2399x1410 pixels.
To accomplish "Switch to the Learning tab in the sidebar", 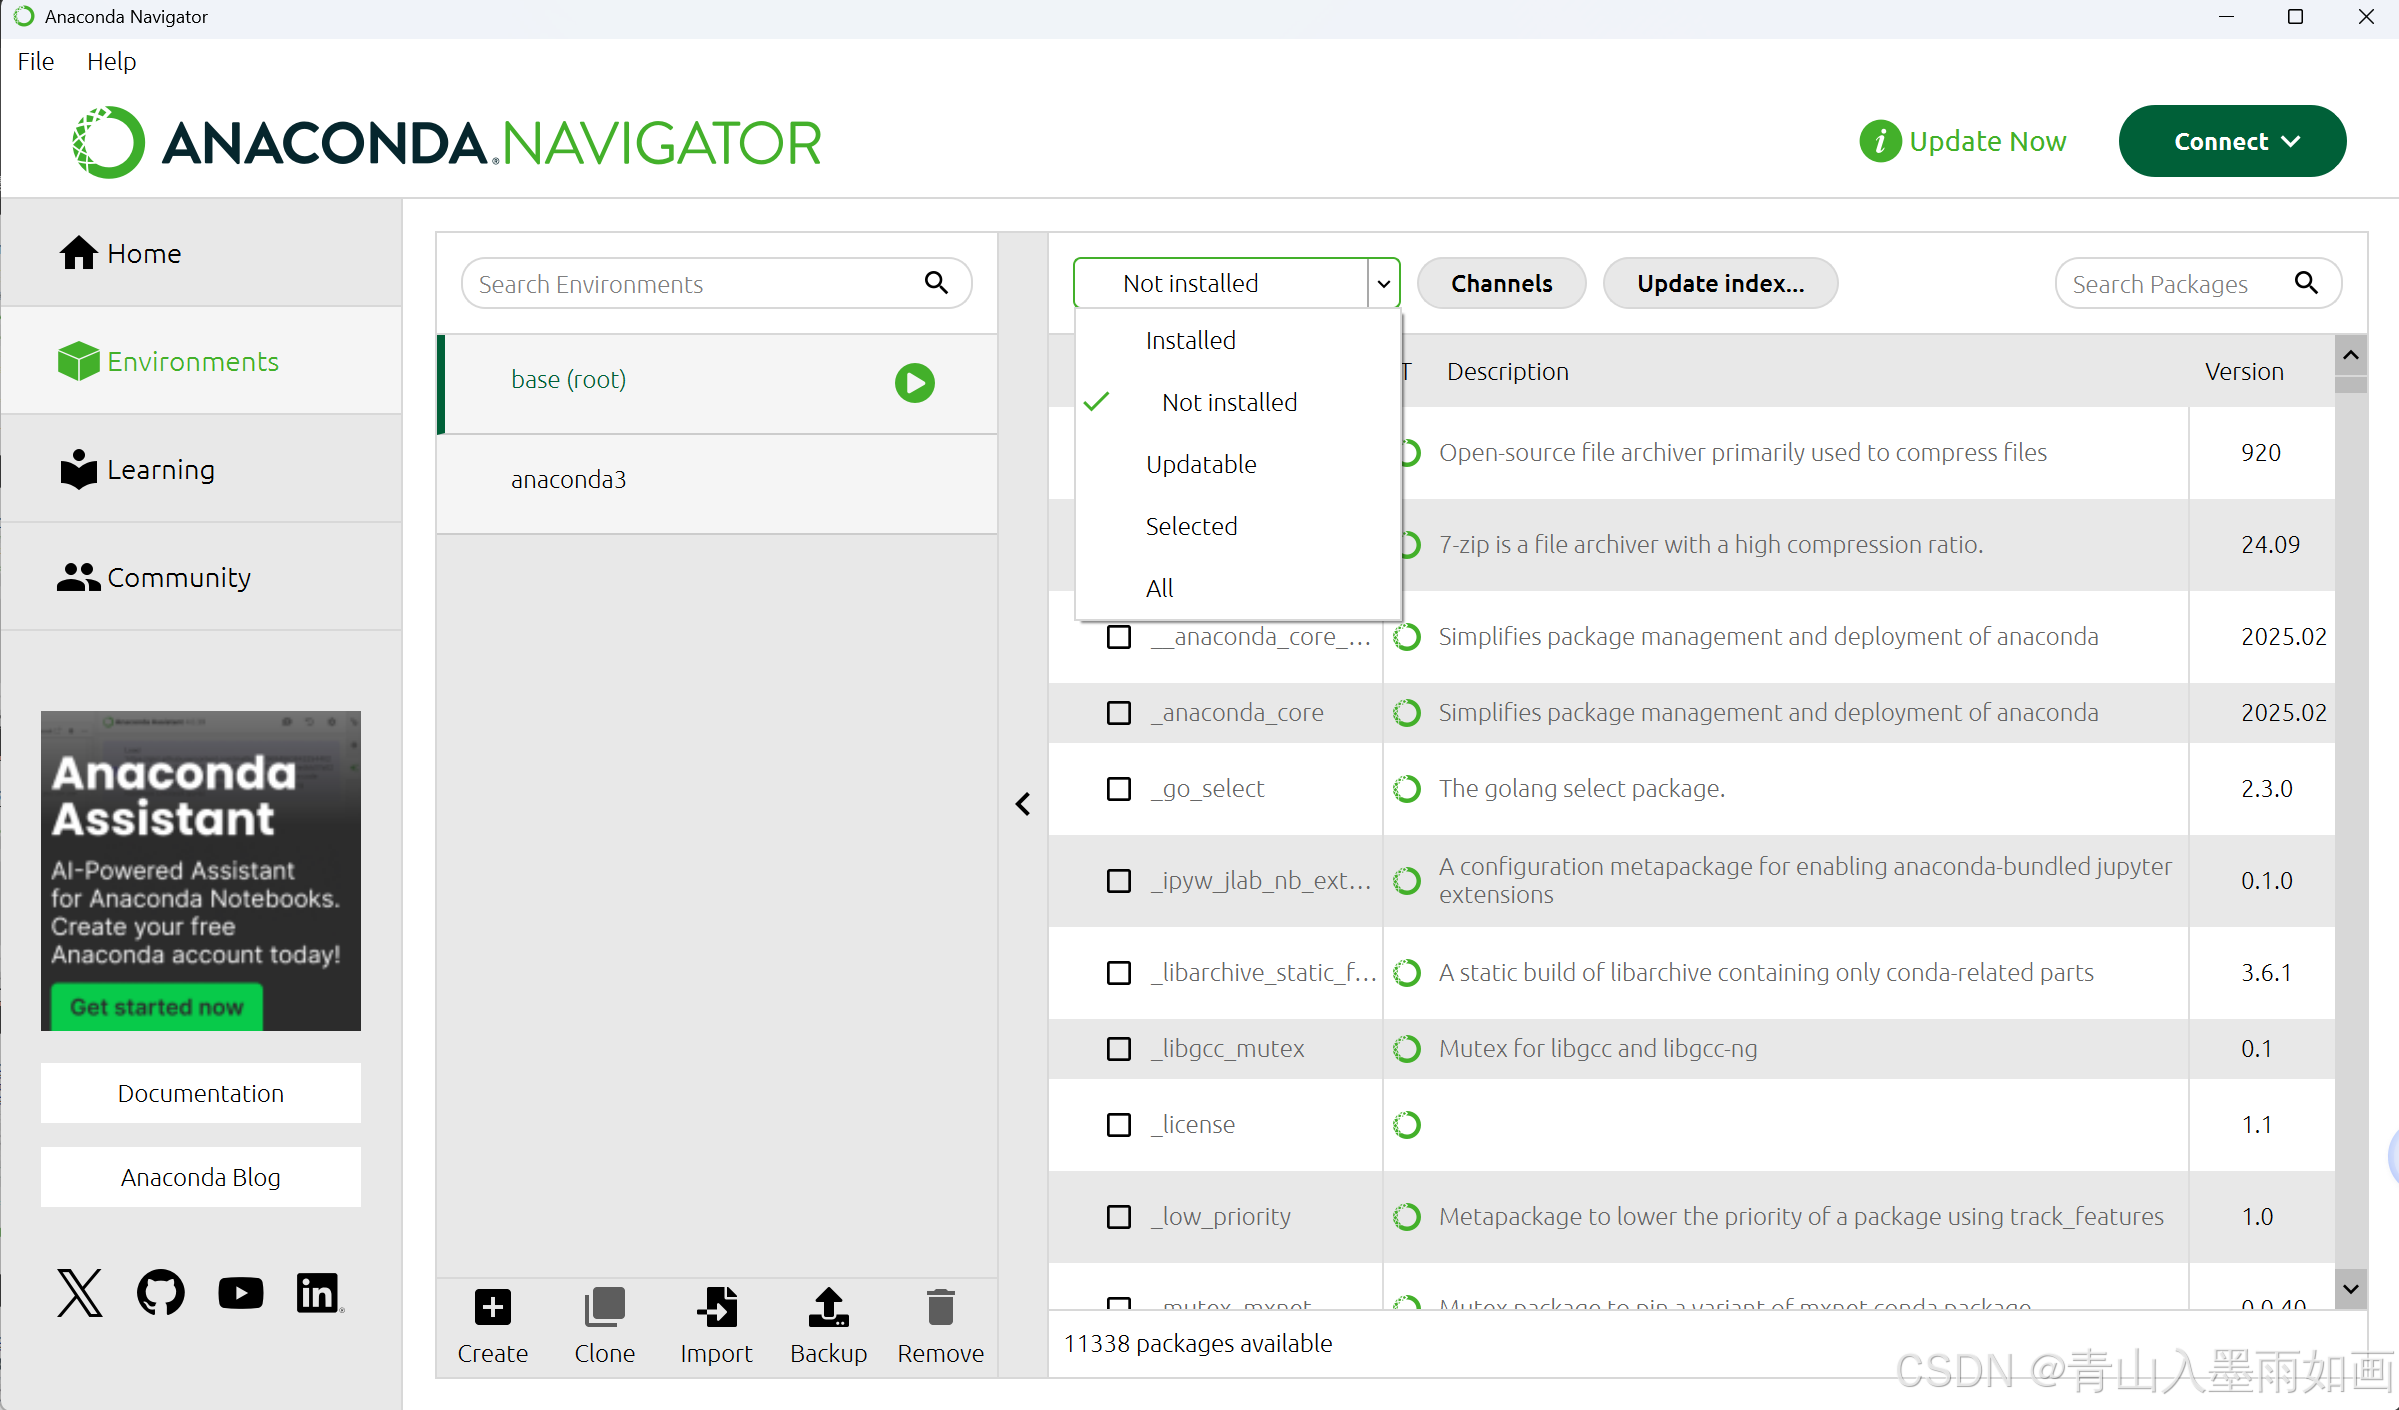I will click(x=160, y=470).
